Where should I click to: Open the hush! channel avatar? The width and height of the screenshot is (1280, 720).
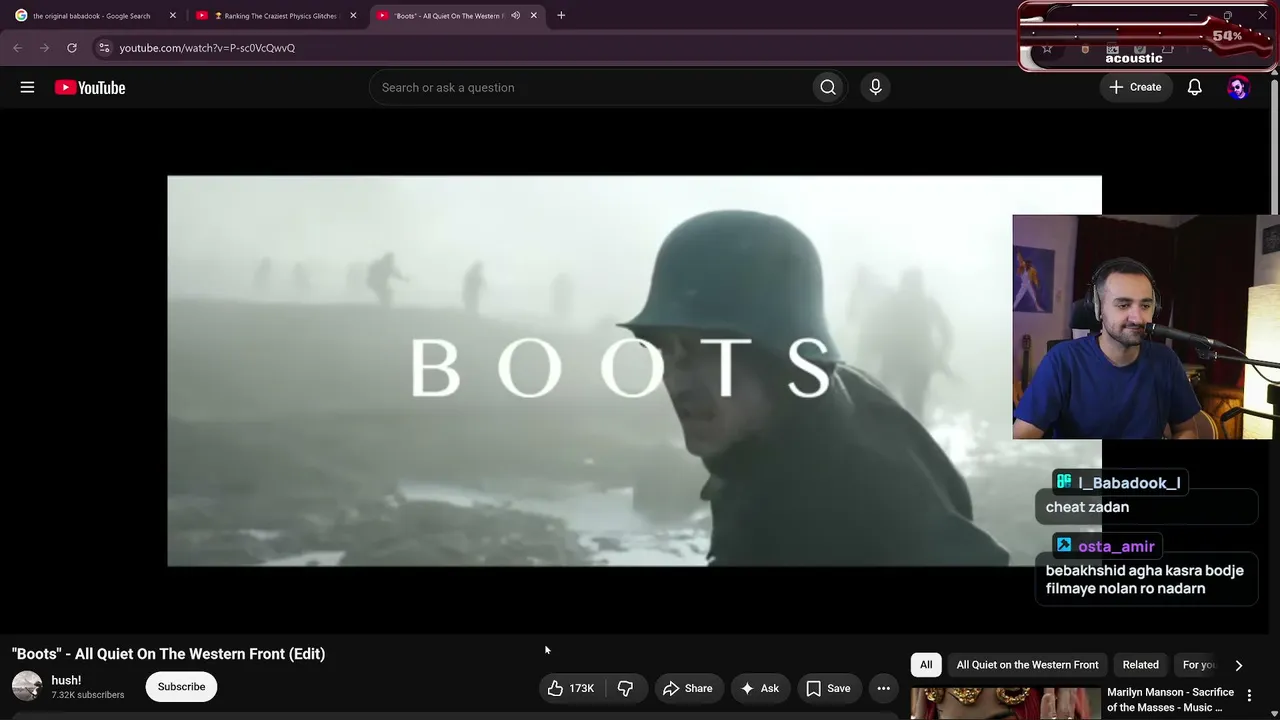point(27,686)
